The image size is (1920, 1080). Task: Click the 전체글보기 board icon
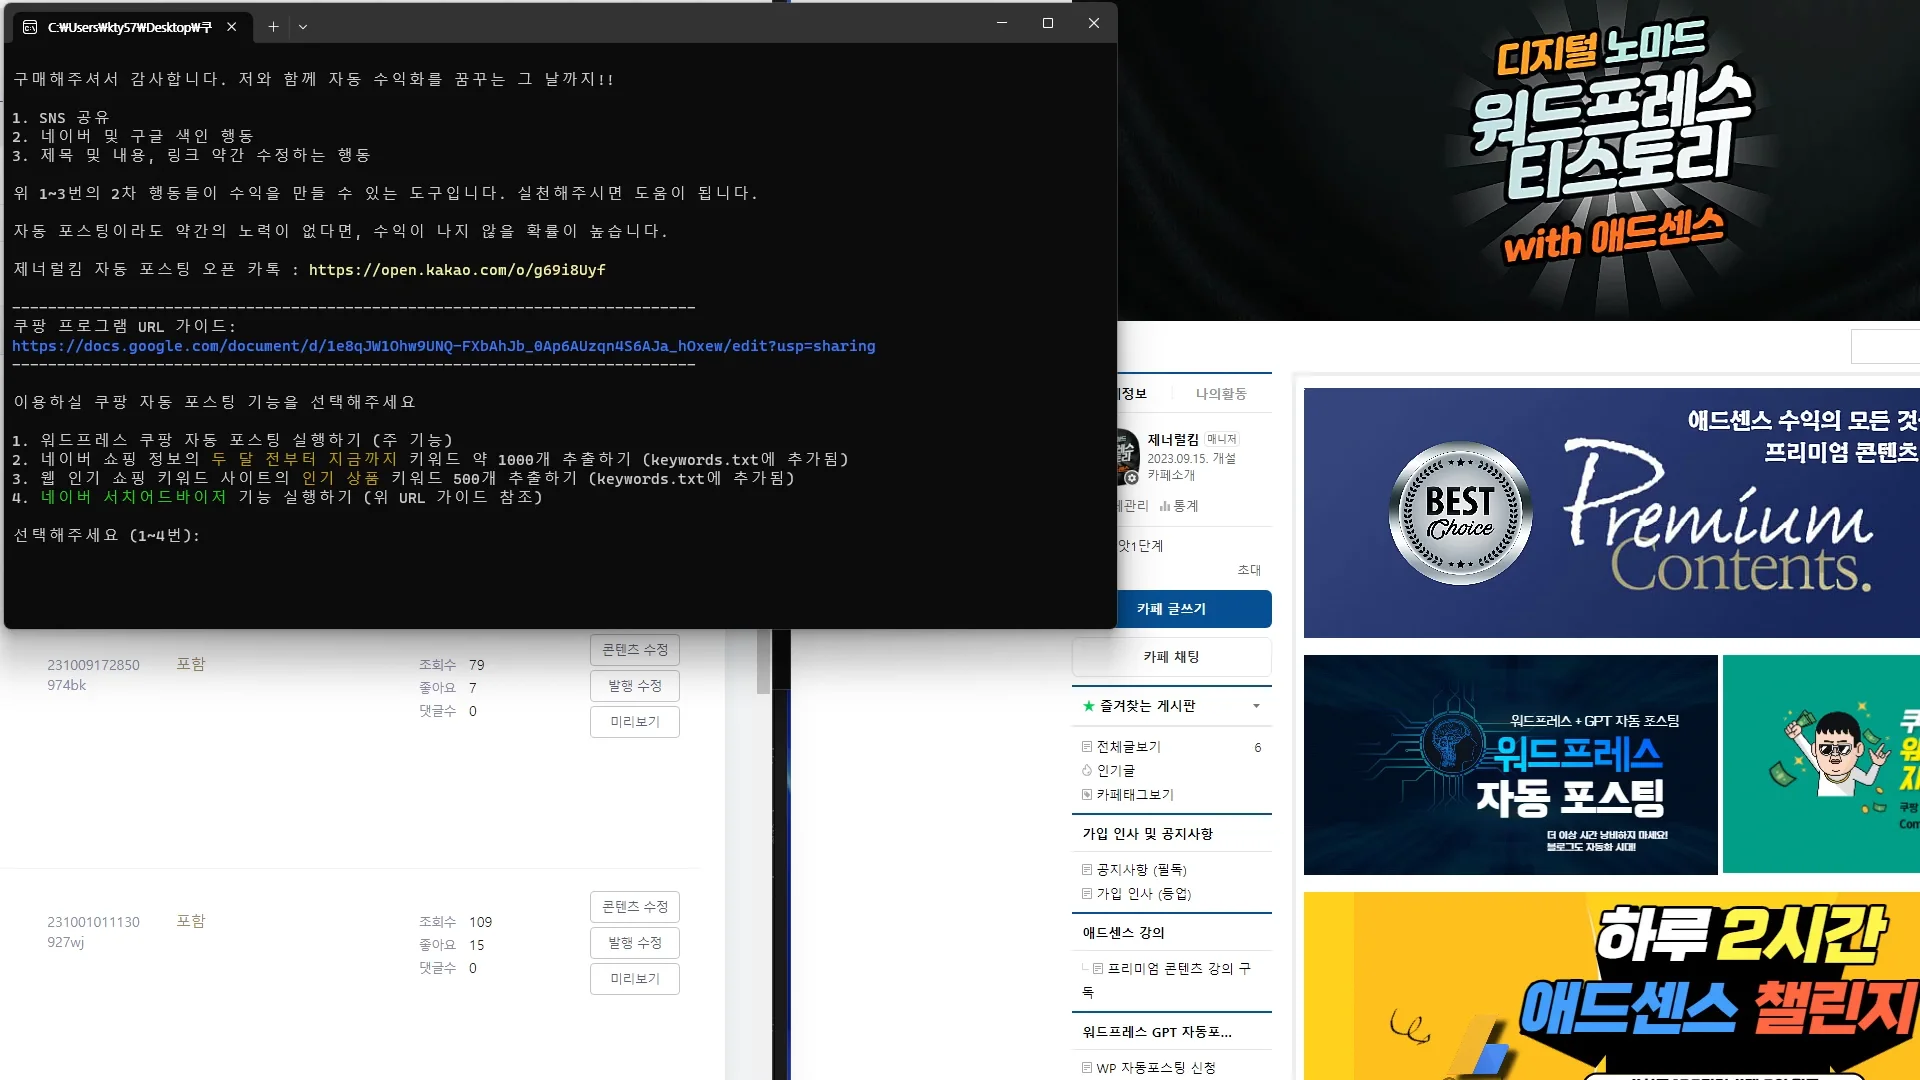(x=1087, y=747)
